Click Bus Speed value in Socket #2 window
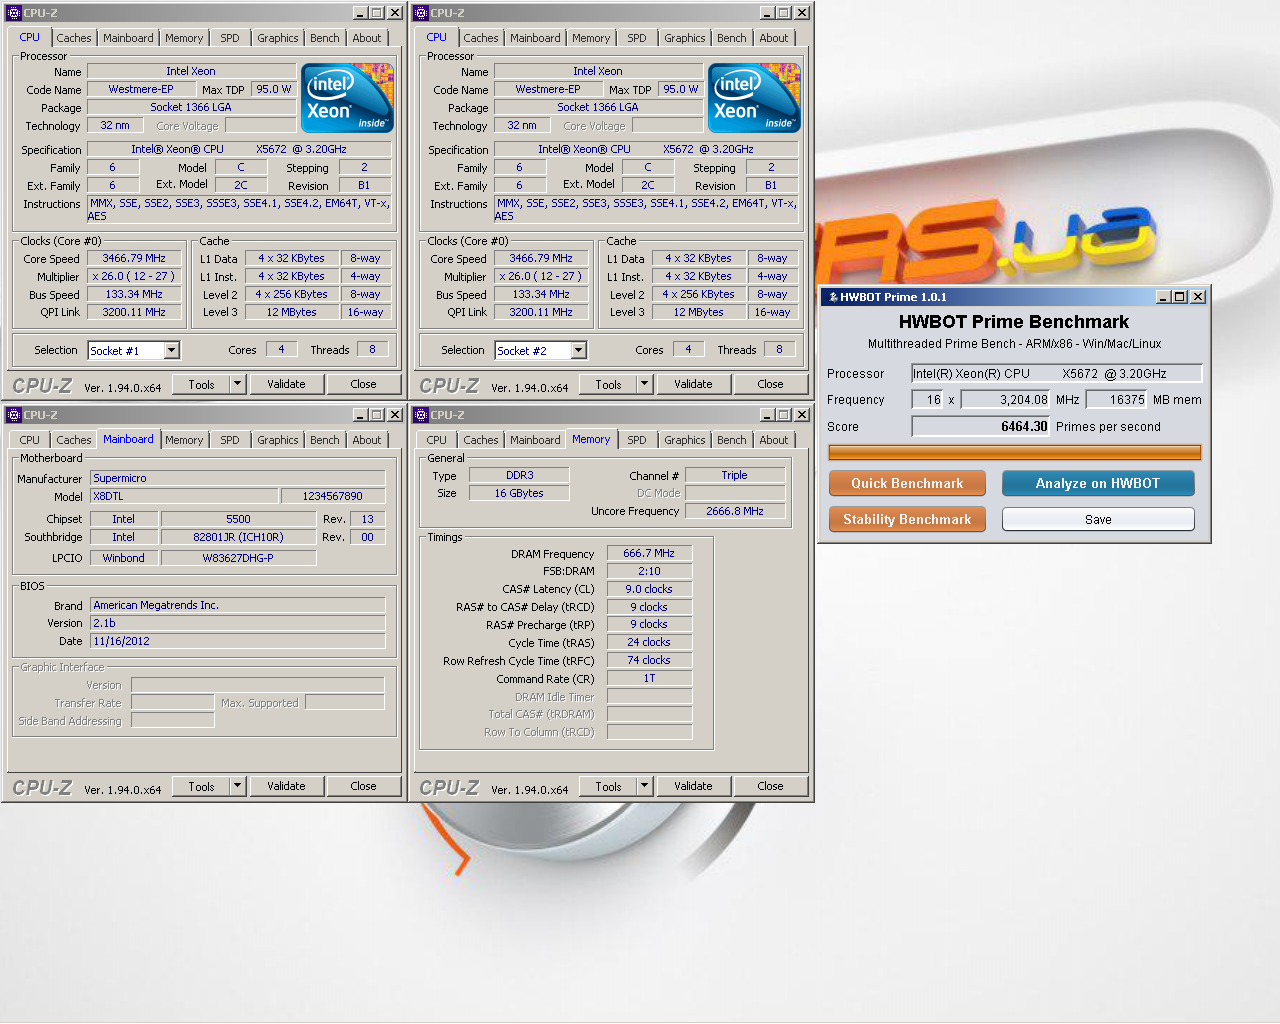1280x1024 pixels. click(x=541, y=294)
